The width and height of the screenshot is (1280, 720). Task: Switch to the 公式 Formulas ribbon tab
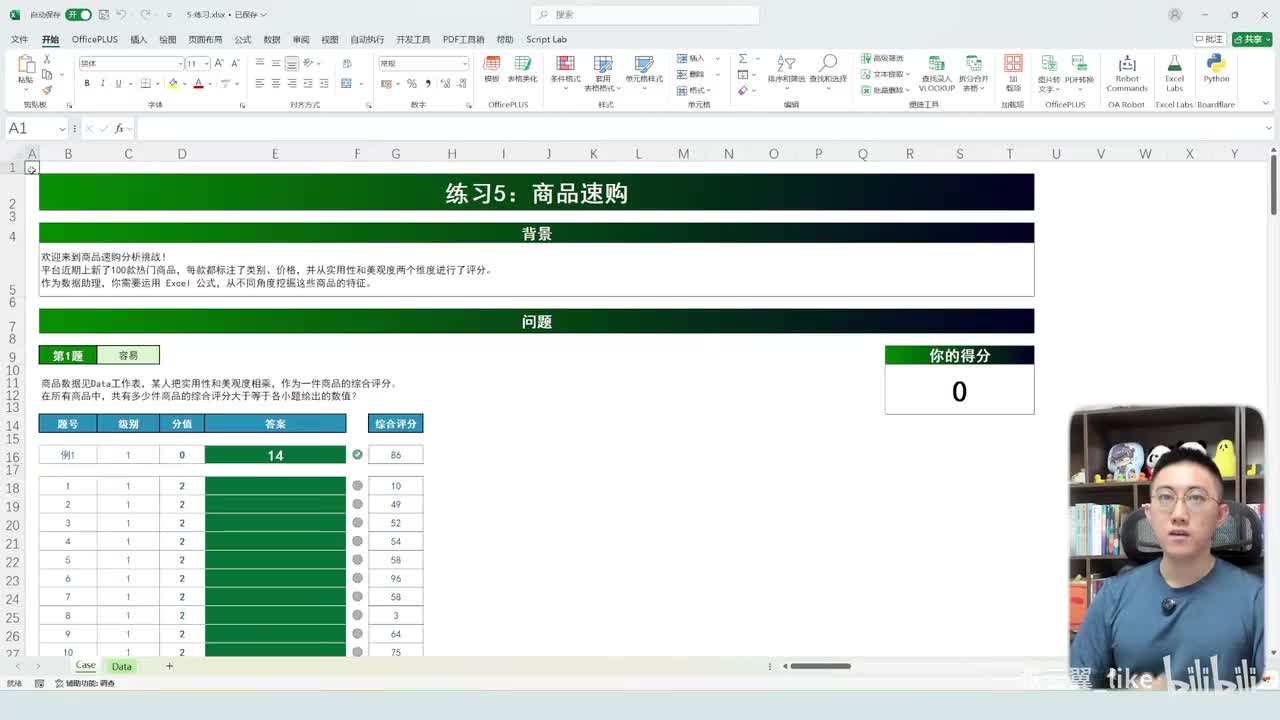[243, 39]
